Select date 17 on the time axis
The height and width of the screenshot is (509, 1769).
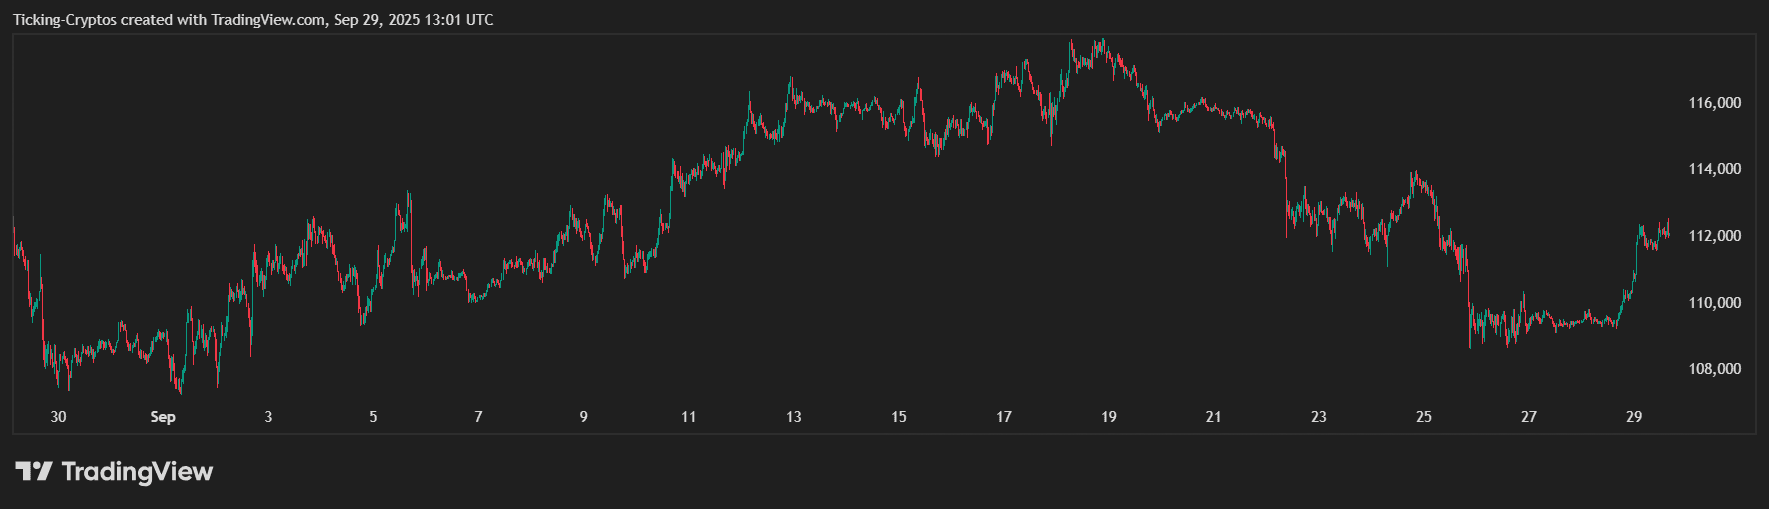click(1004, 417)
